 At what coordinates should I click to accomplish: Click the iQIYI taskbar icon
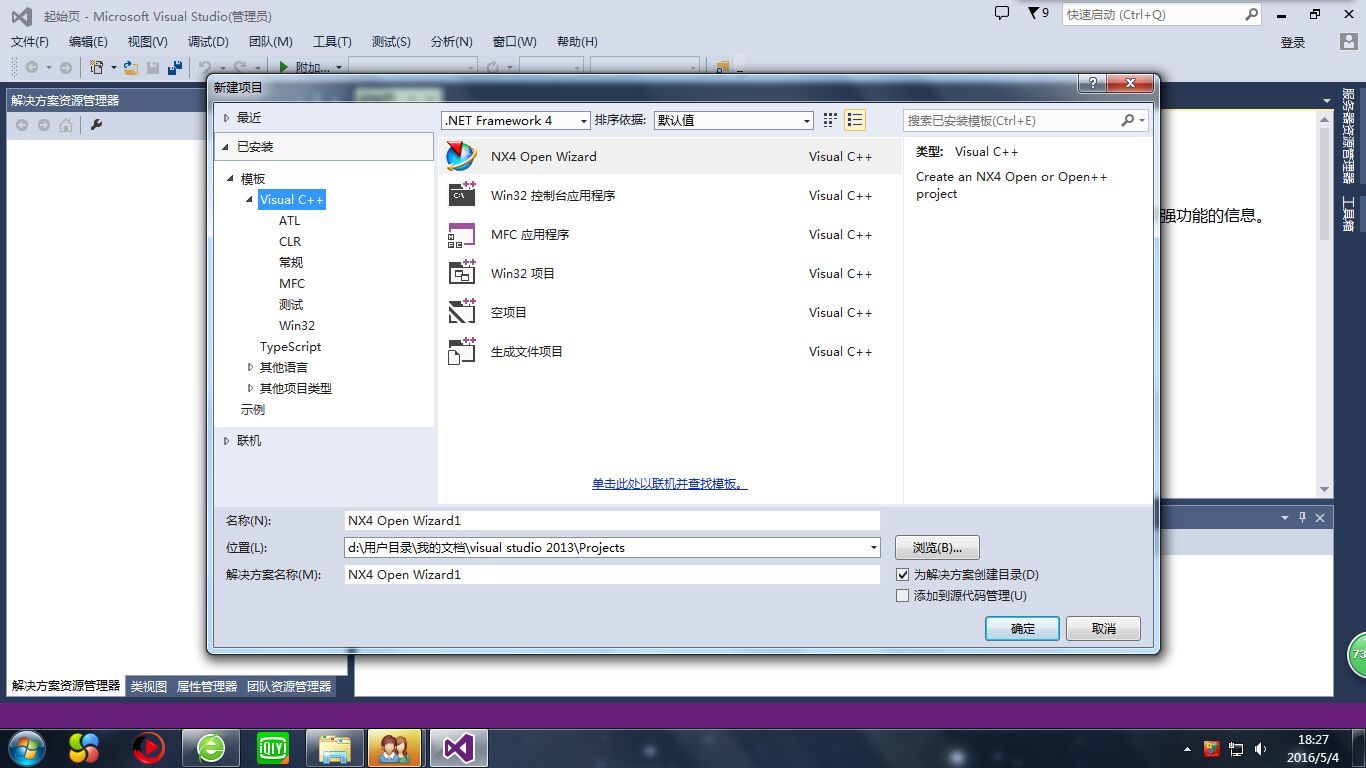click(273, 748)
